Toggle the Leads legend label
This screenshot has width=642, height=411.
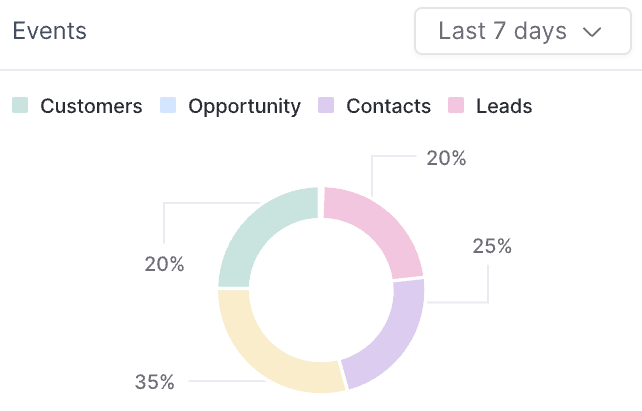tap(504, 106)
